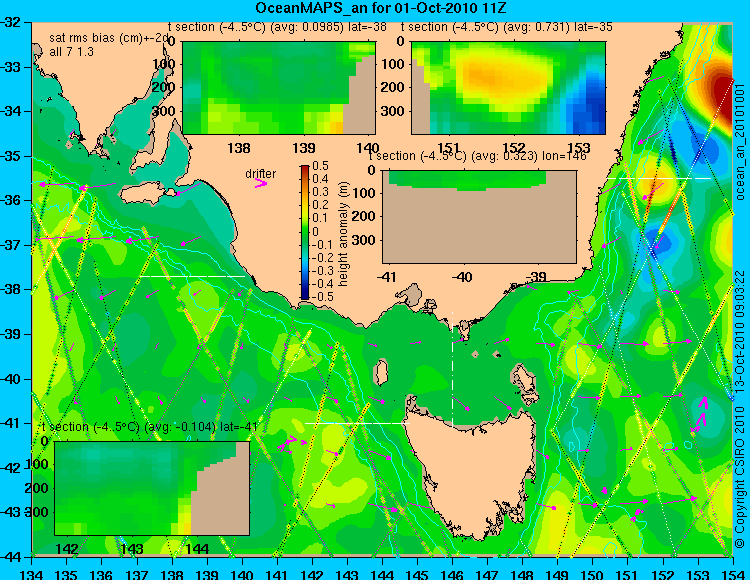Open the lat=-41 temperature section inset plot
The width and height of the screenshot is (750, 580).
point(152,488)
